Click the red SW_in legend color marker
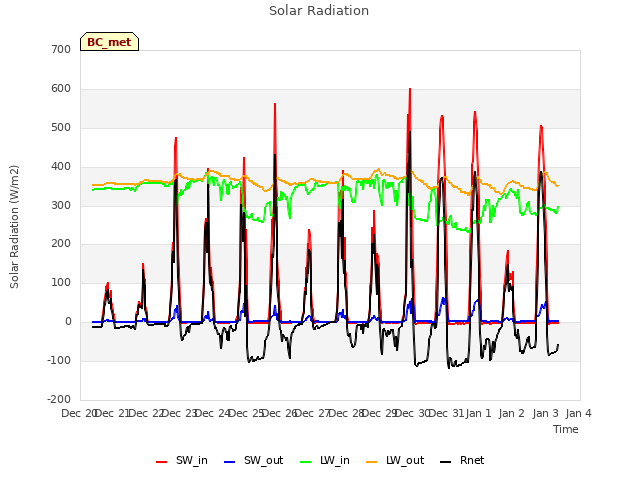This screenshot has width=640, height=480. [162, 462]
